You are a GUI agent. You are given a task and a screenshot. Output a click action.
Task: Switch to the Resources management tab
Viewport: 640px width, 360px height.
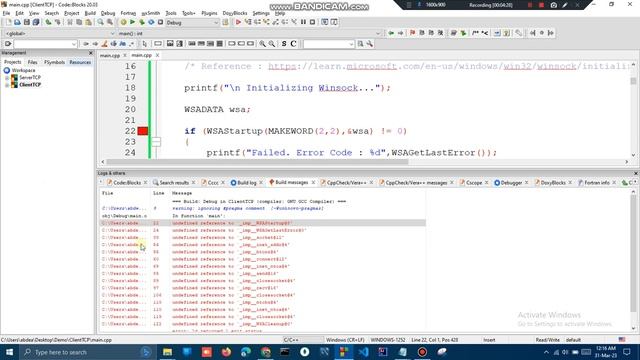pyautogui.click(x=80, y=62)
